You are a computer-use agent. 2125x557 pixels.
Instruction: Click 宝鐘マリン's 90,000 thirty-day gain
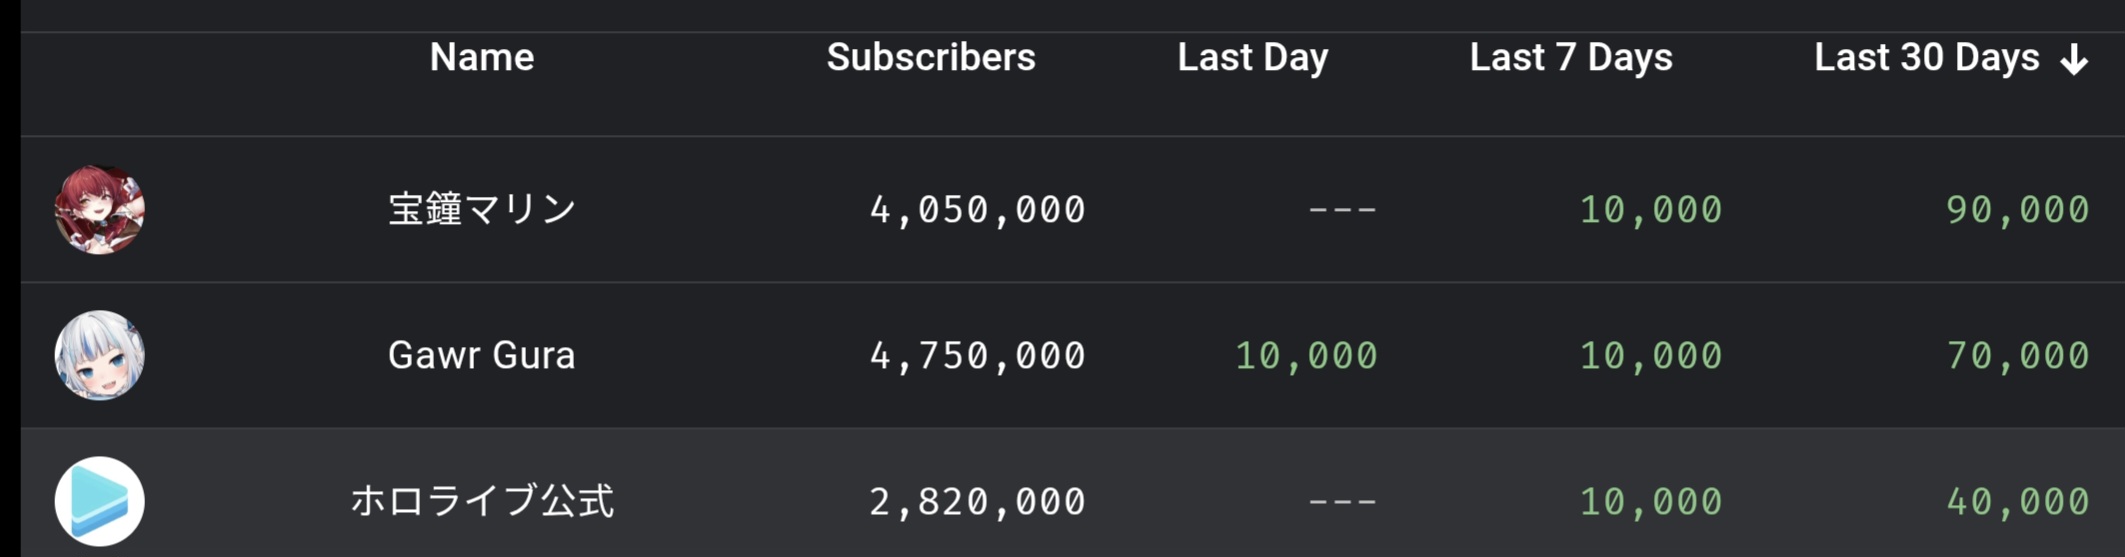[2017, 210]
